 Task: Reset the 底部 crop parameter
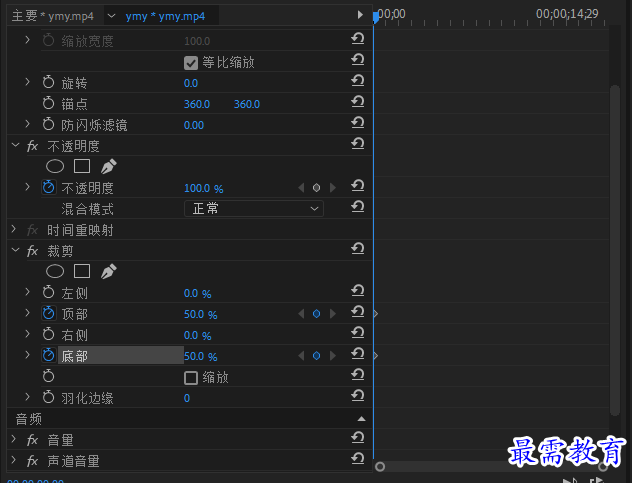pos(358,354)
